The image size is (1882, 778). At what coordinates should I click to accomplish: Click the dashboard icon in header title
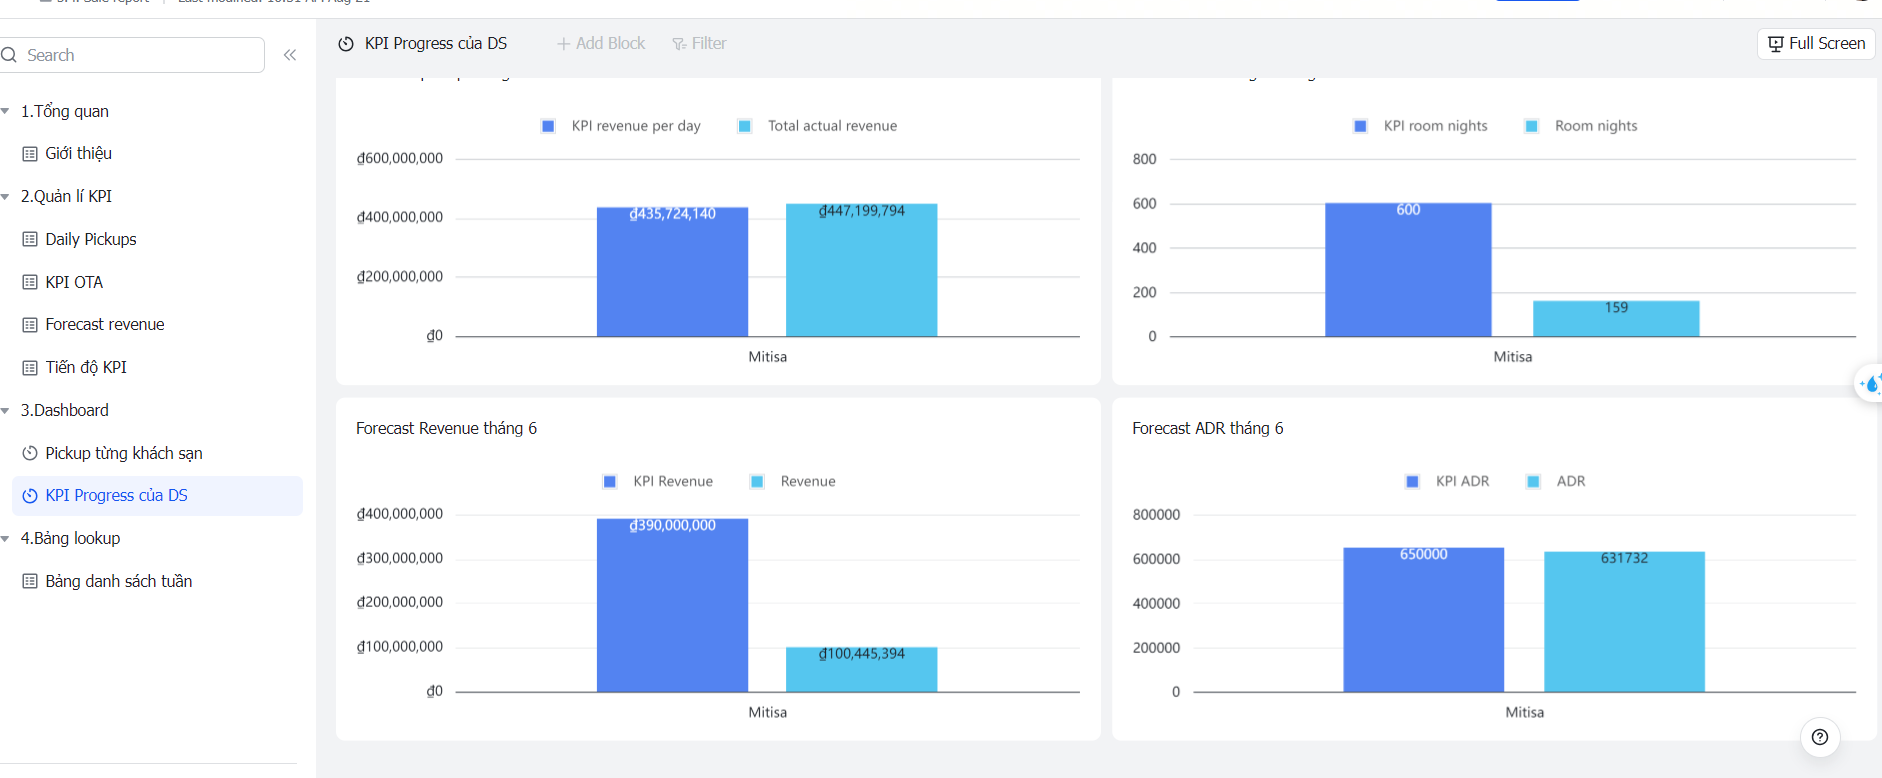pos(346,44)
